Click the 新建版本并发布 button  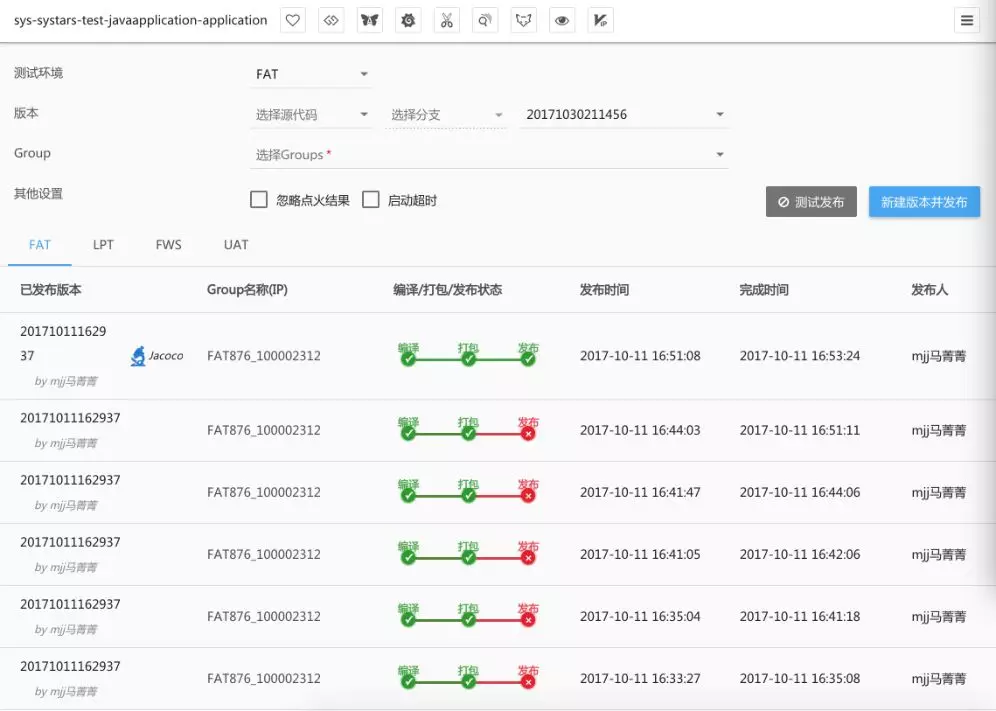click(x=924, y=202)
